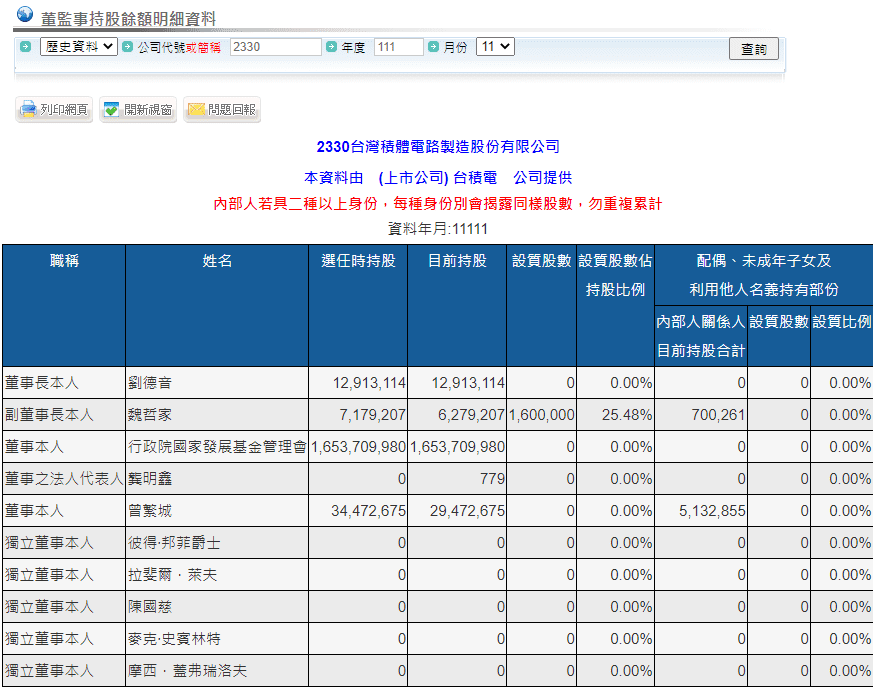Click the 年度 input field showing 111
The width and height of the screenshot is (873, 687).
pos(398,47)
